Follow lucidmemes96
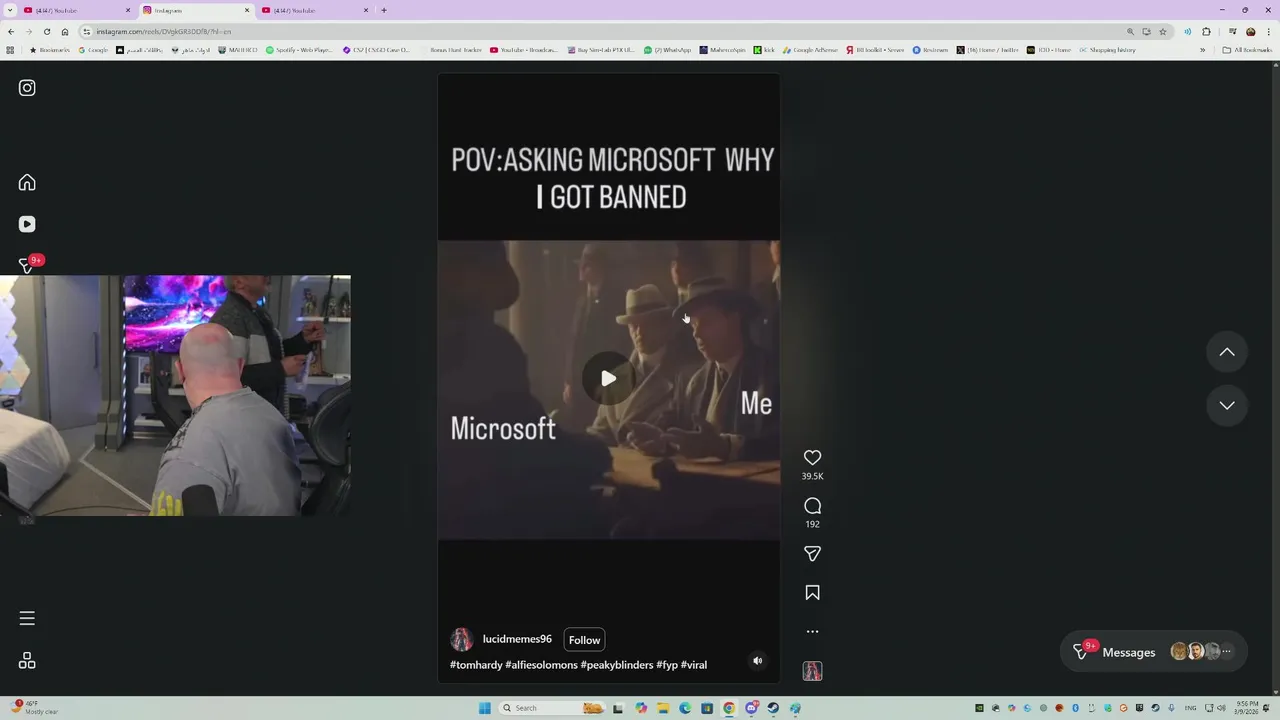This screenshot has height=720, width=1280. [x=584, y=640]
